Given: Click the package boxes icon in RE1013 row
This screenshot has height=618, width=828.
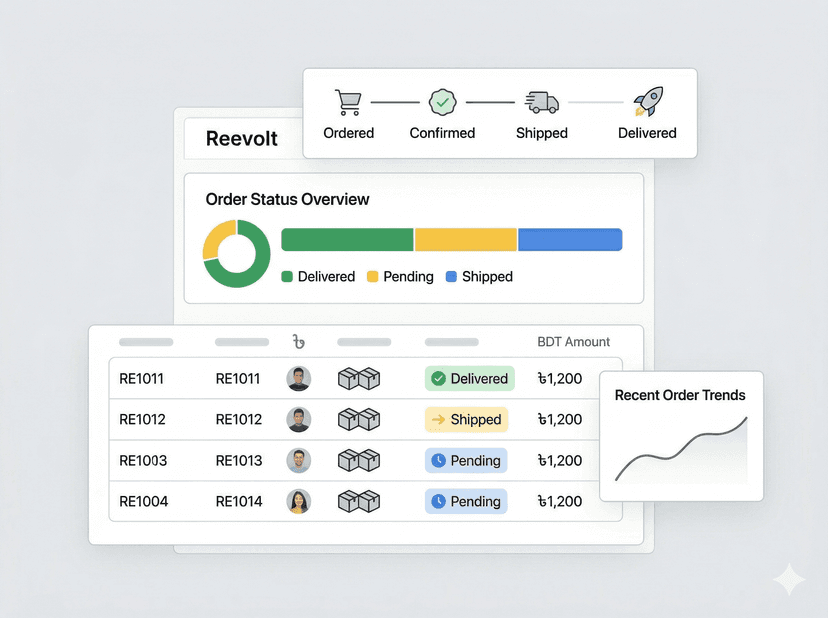Looking at the screenshot, I should click(x=359, y=461).
